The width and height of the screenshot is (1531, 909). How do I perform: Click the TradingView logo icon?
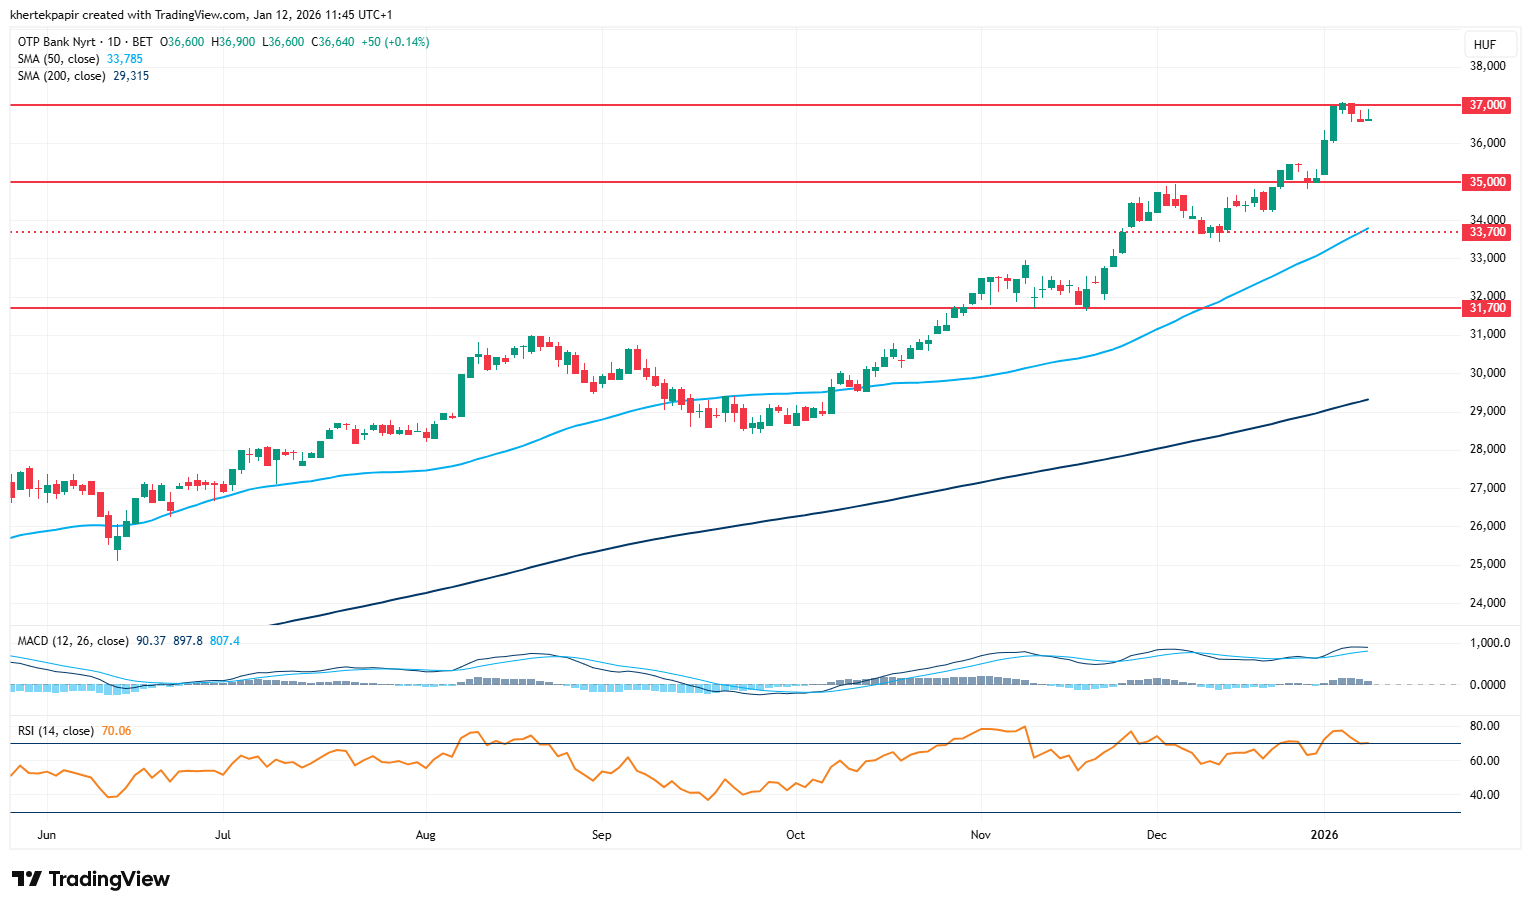point(27,879)
